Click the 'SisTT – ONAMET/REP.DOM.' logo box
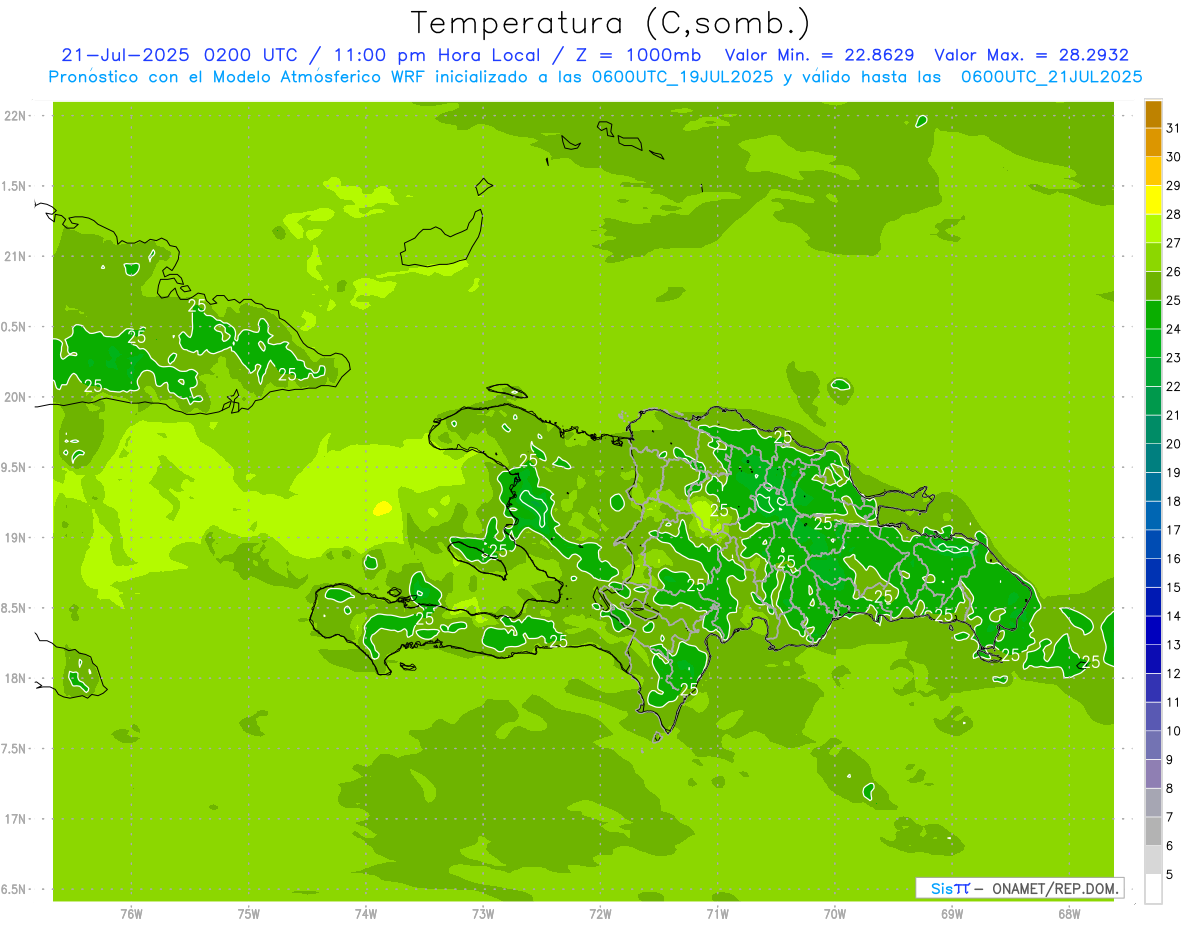This screenshot has height=927, width=1200. [1020, 888]
